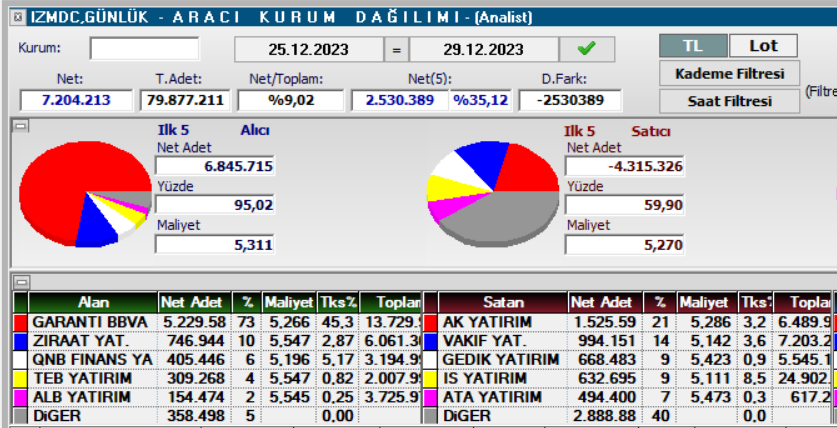The height and width of the screenshot is (428, 837).
Task: Click sellers Net Adet value -4.315.326
Action: [625, 166]
